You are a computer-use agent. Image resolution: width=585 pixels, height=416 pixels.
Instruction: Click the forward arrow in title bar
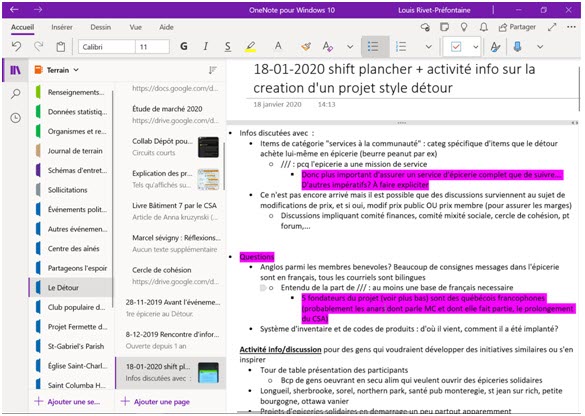pos(38,10)
